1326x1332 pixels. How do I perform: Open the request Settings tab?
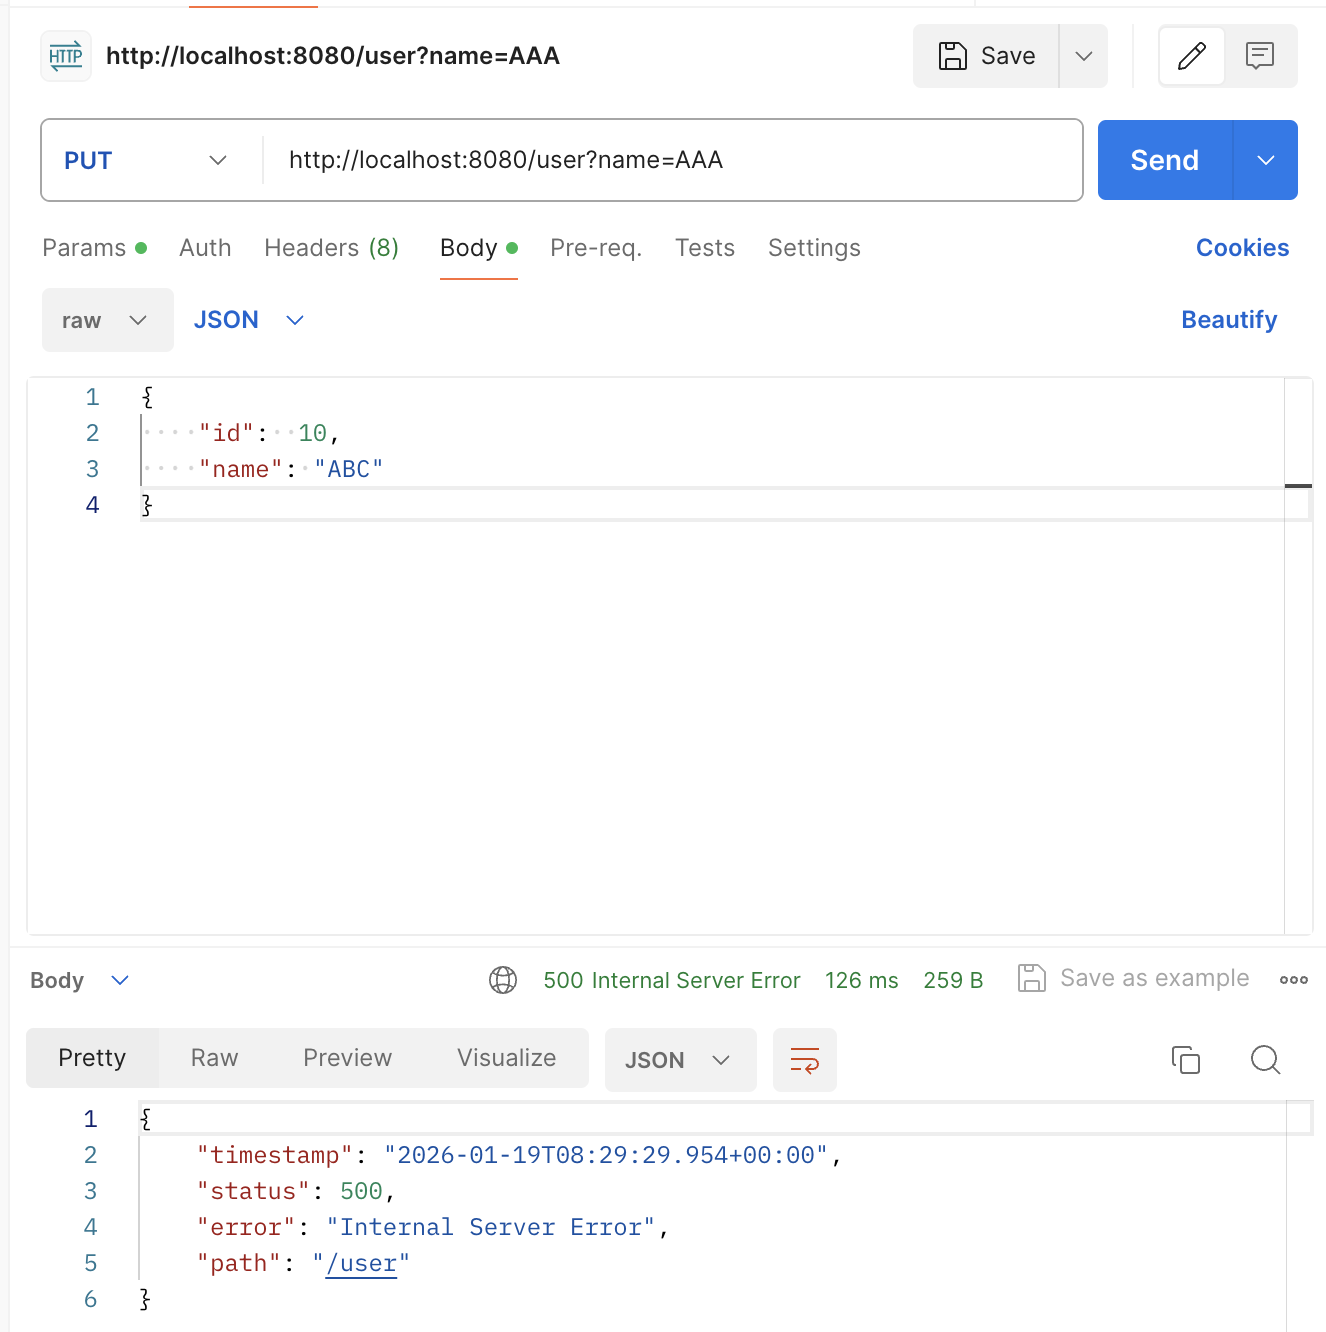tap(814, 248)
